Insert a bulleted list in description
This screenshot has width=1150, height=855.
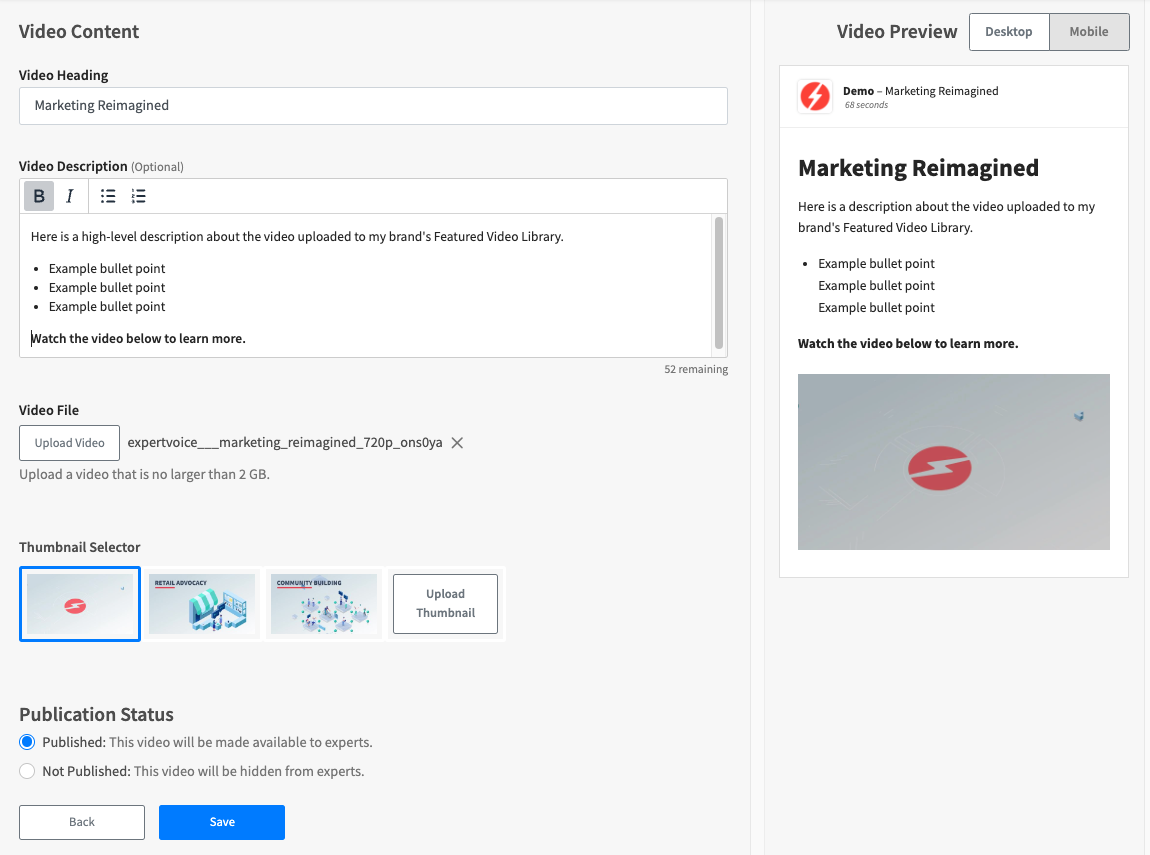coord(108,196)
